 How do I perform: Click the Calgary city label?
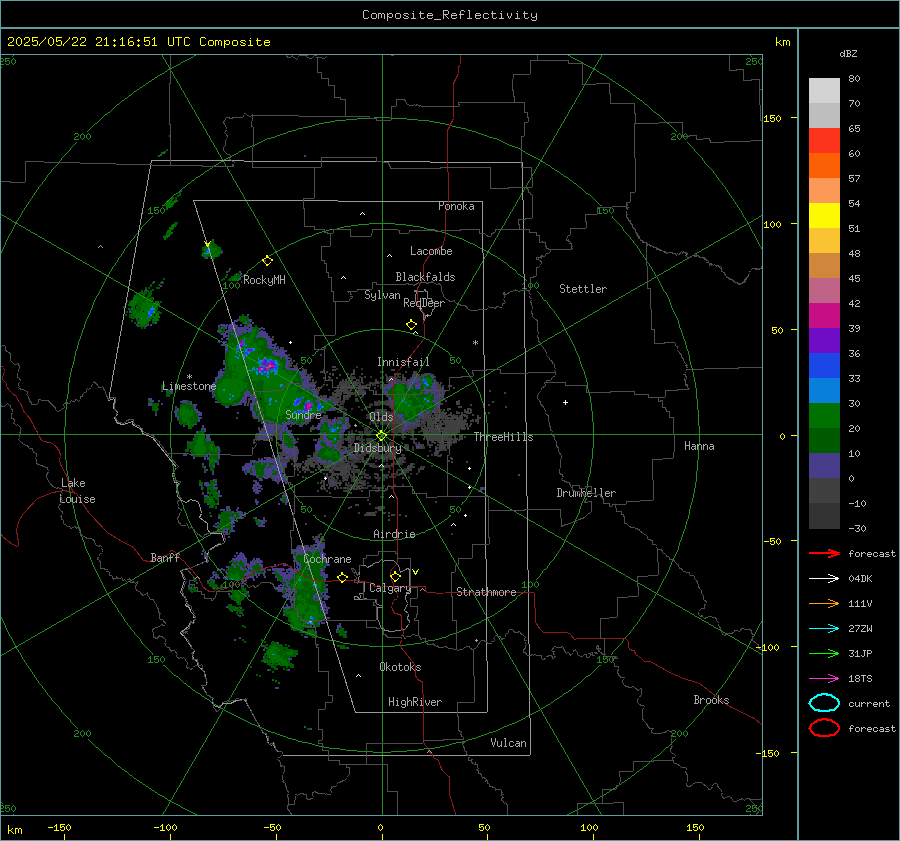pos(390,588)
